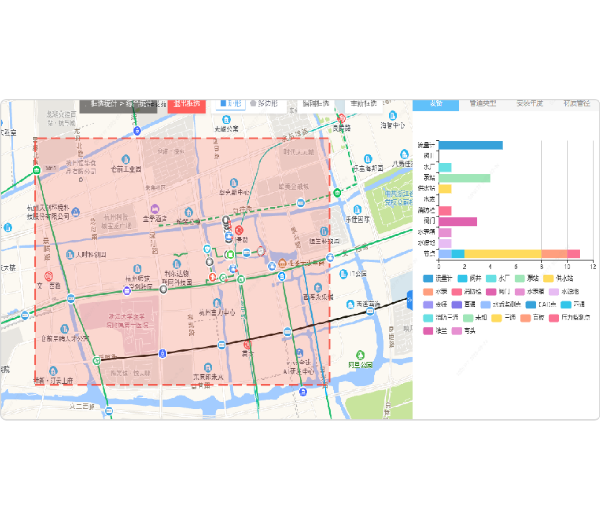Screen dimensions: 600x520
Task: Click the red hospital marker icon on left of map
Action: (x=48, y=276)
